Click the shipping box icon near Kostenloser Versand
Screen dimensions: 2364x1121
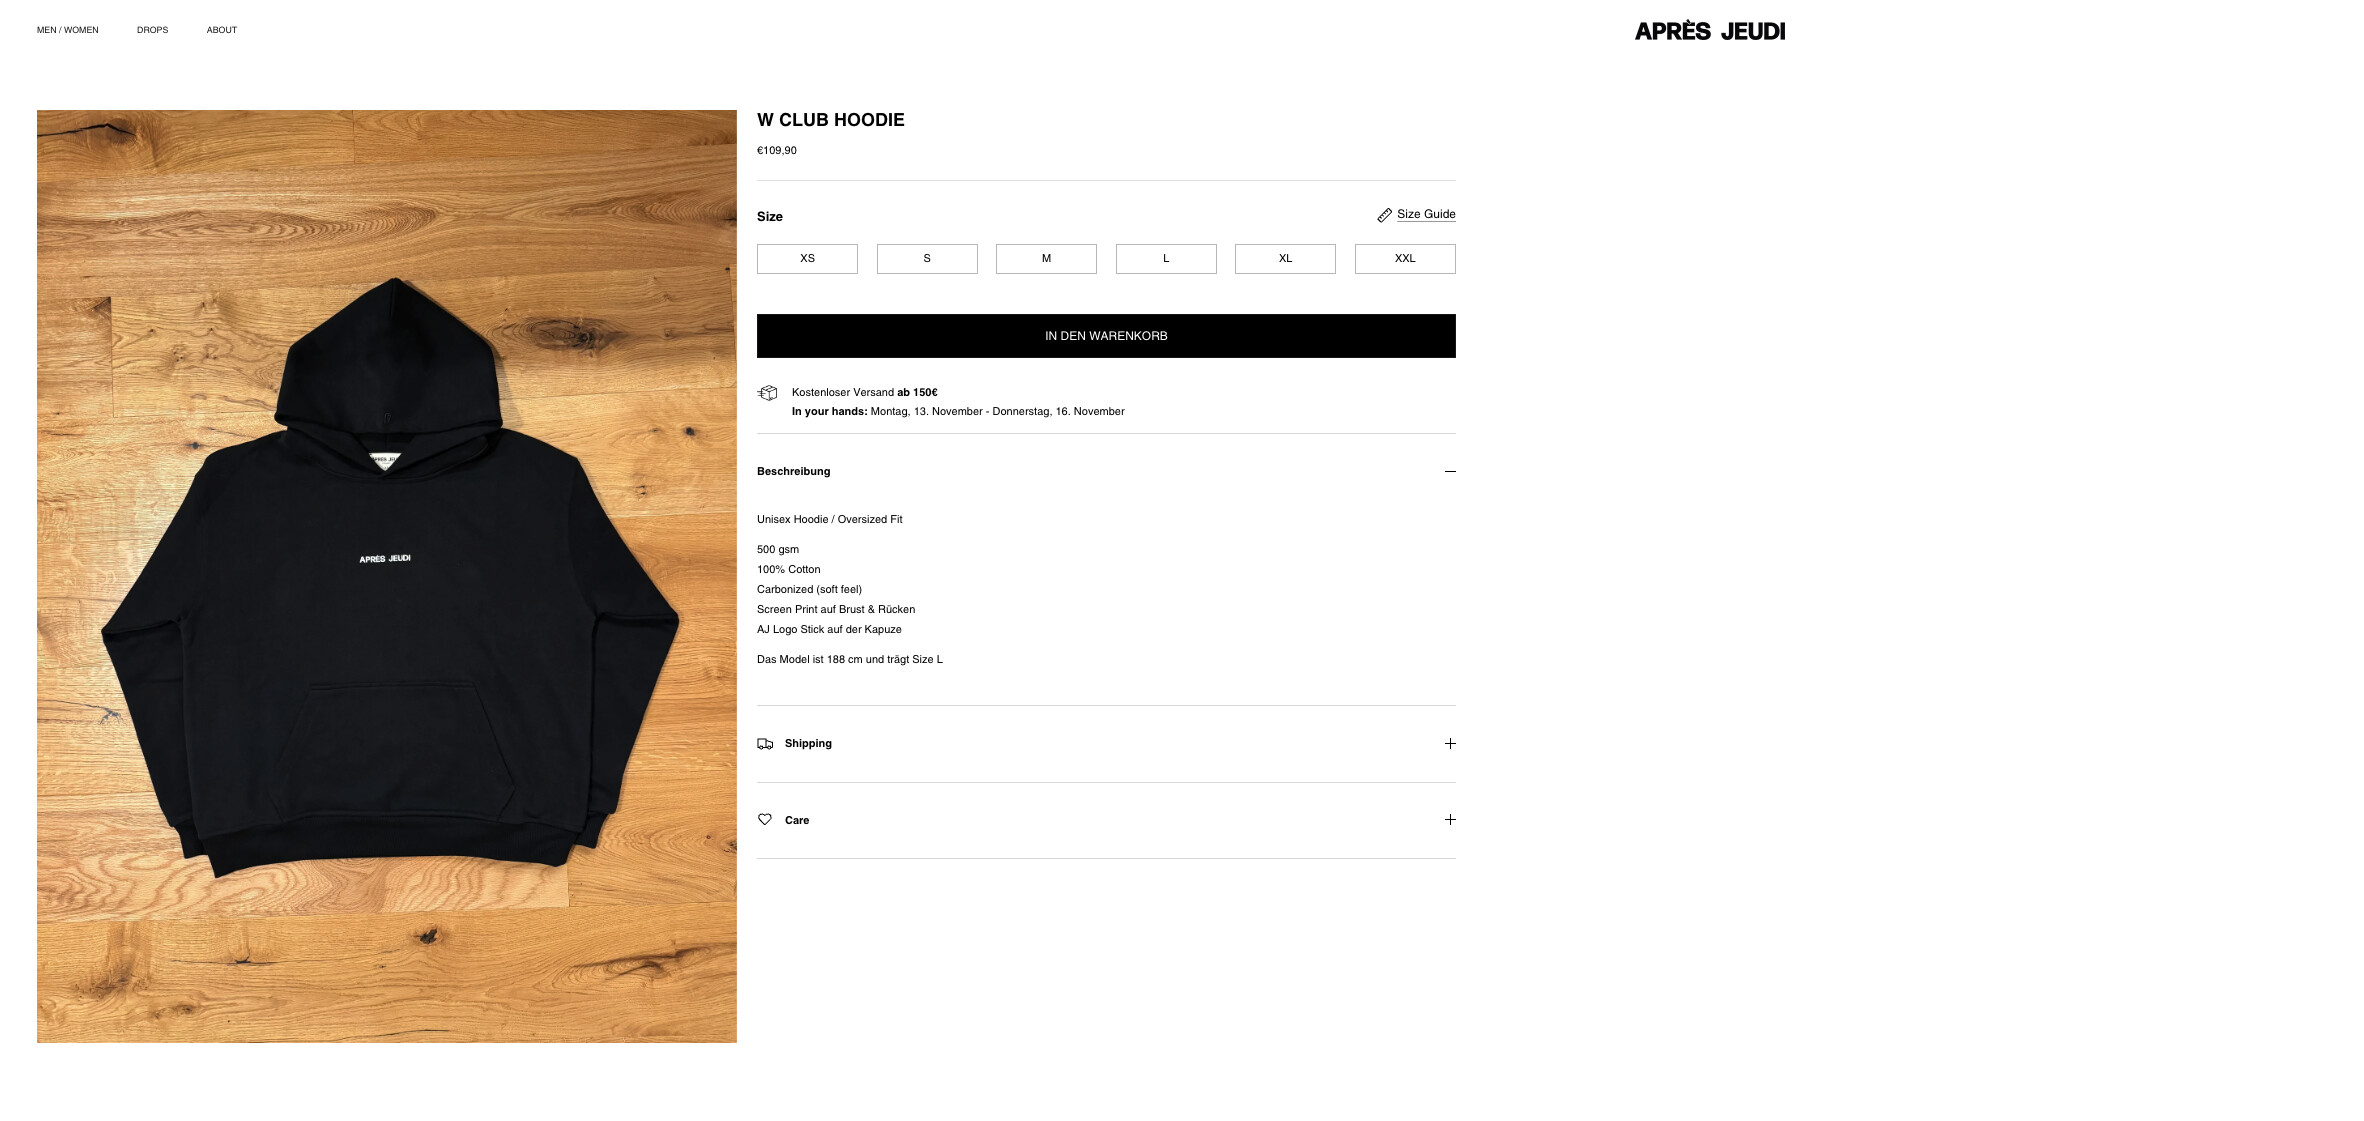[x=768, y=393]
